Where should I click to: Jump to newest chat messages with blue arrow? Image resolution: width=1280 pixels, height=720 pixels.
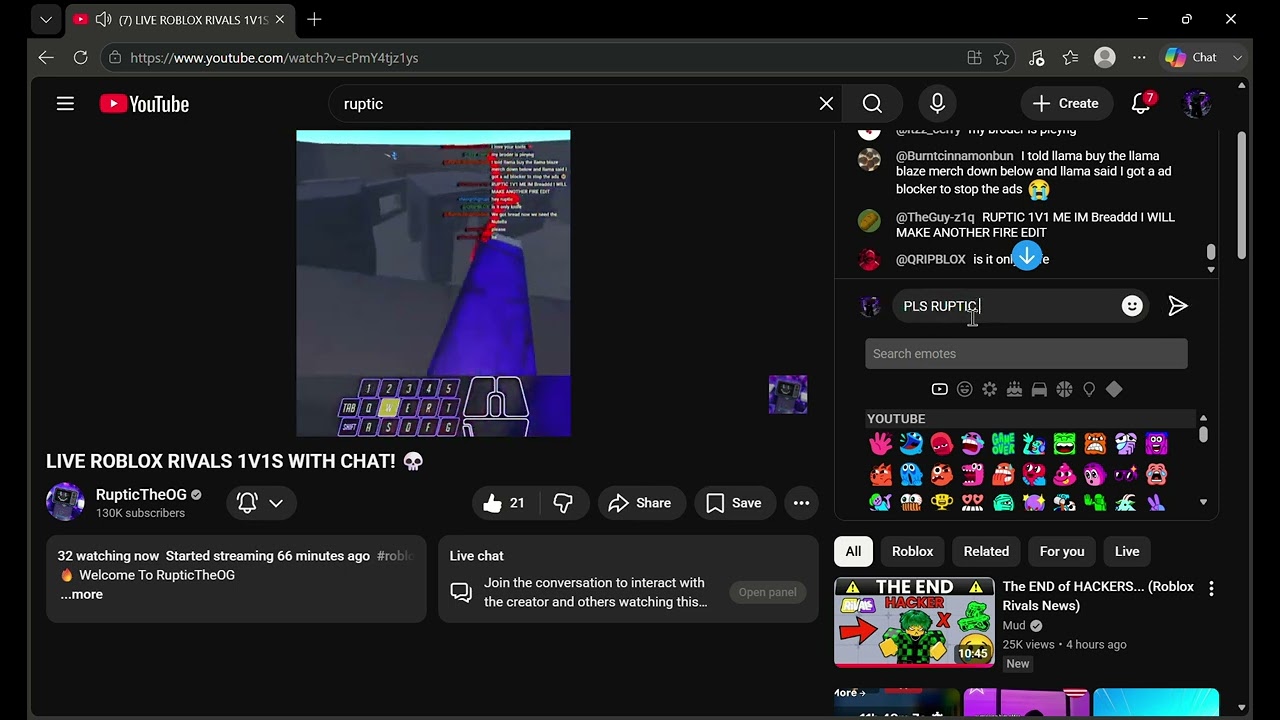[1026, 255]
